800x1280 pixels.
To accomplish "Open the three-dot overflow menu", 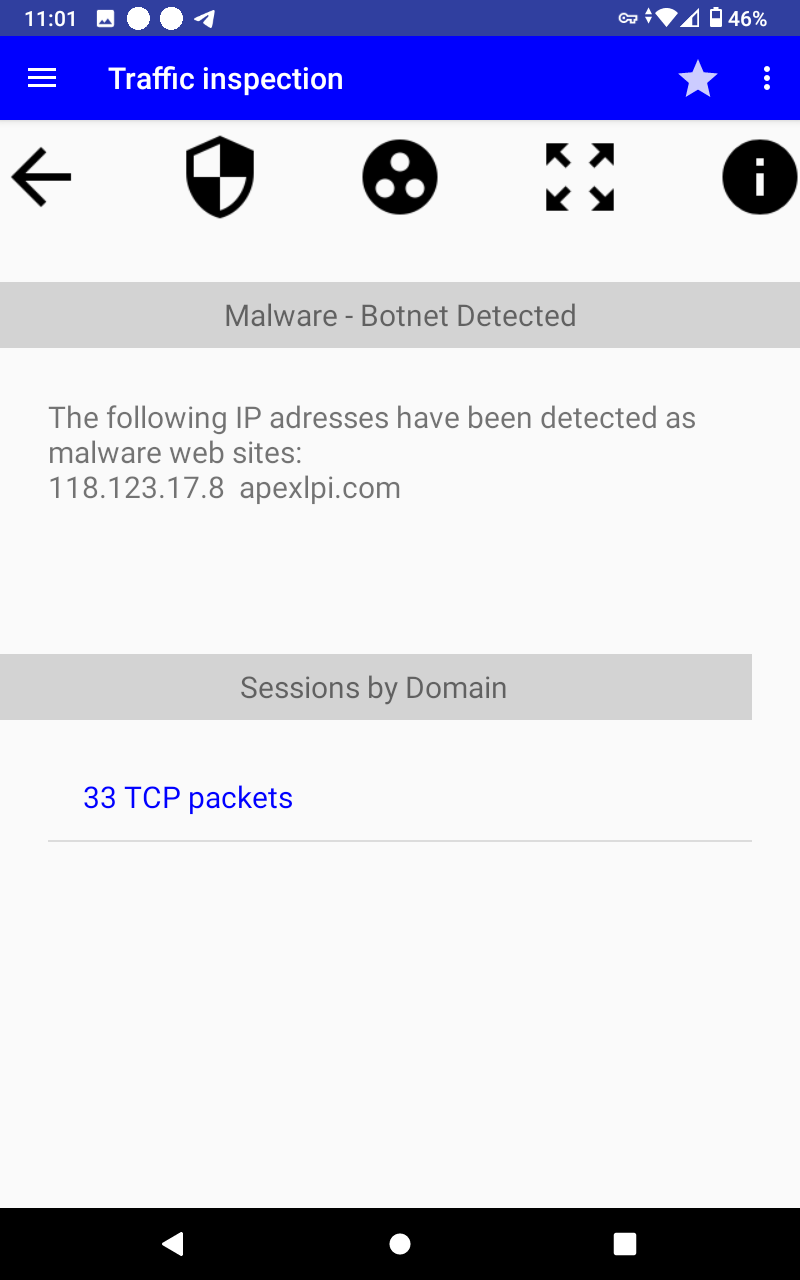I will coord(767,79).
